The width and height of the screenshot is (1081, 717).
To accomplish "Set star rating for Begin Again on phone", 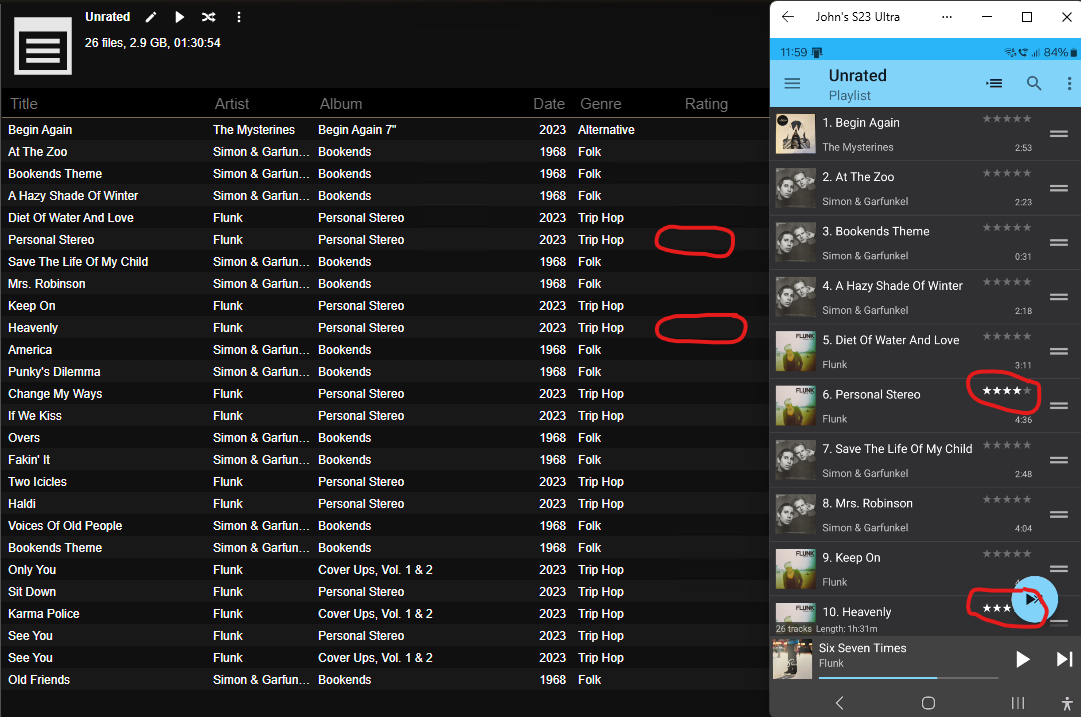I will click(x=1006, y=119).
